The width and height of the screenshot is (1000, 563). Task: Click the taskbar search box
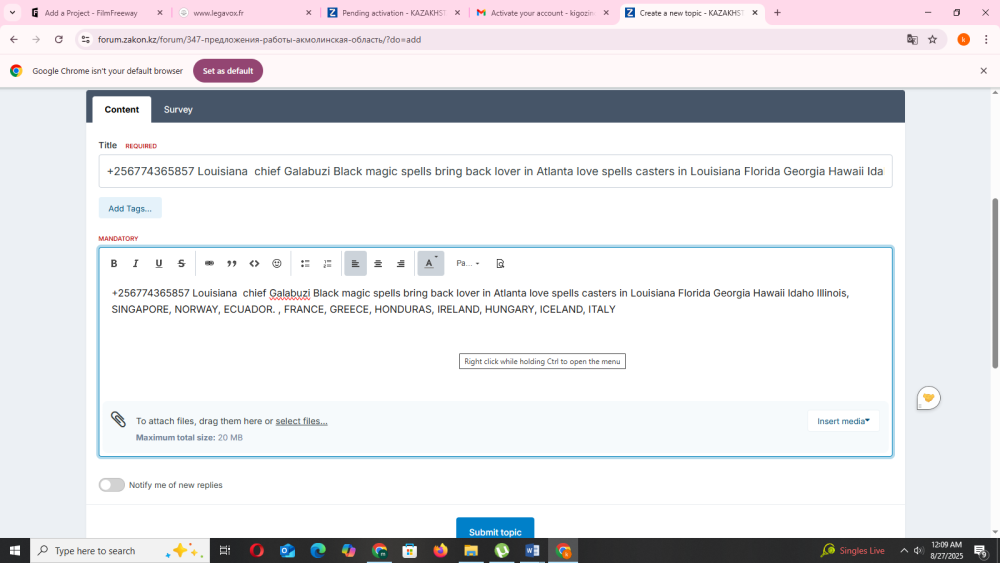point(120,550)
